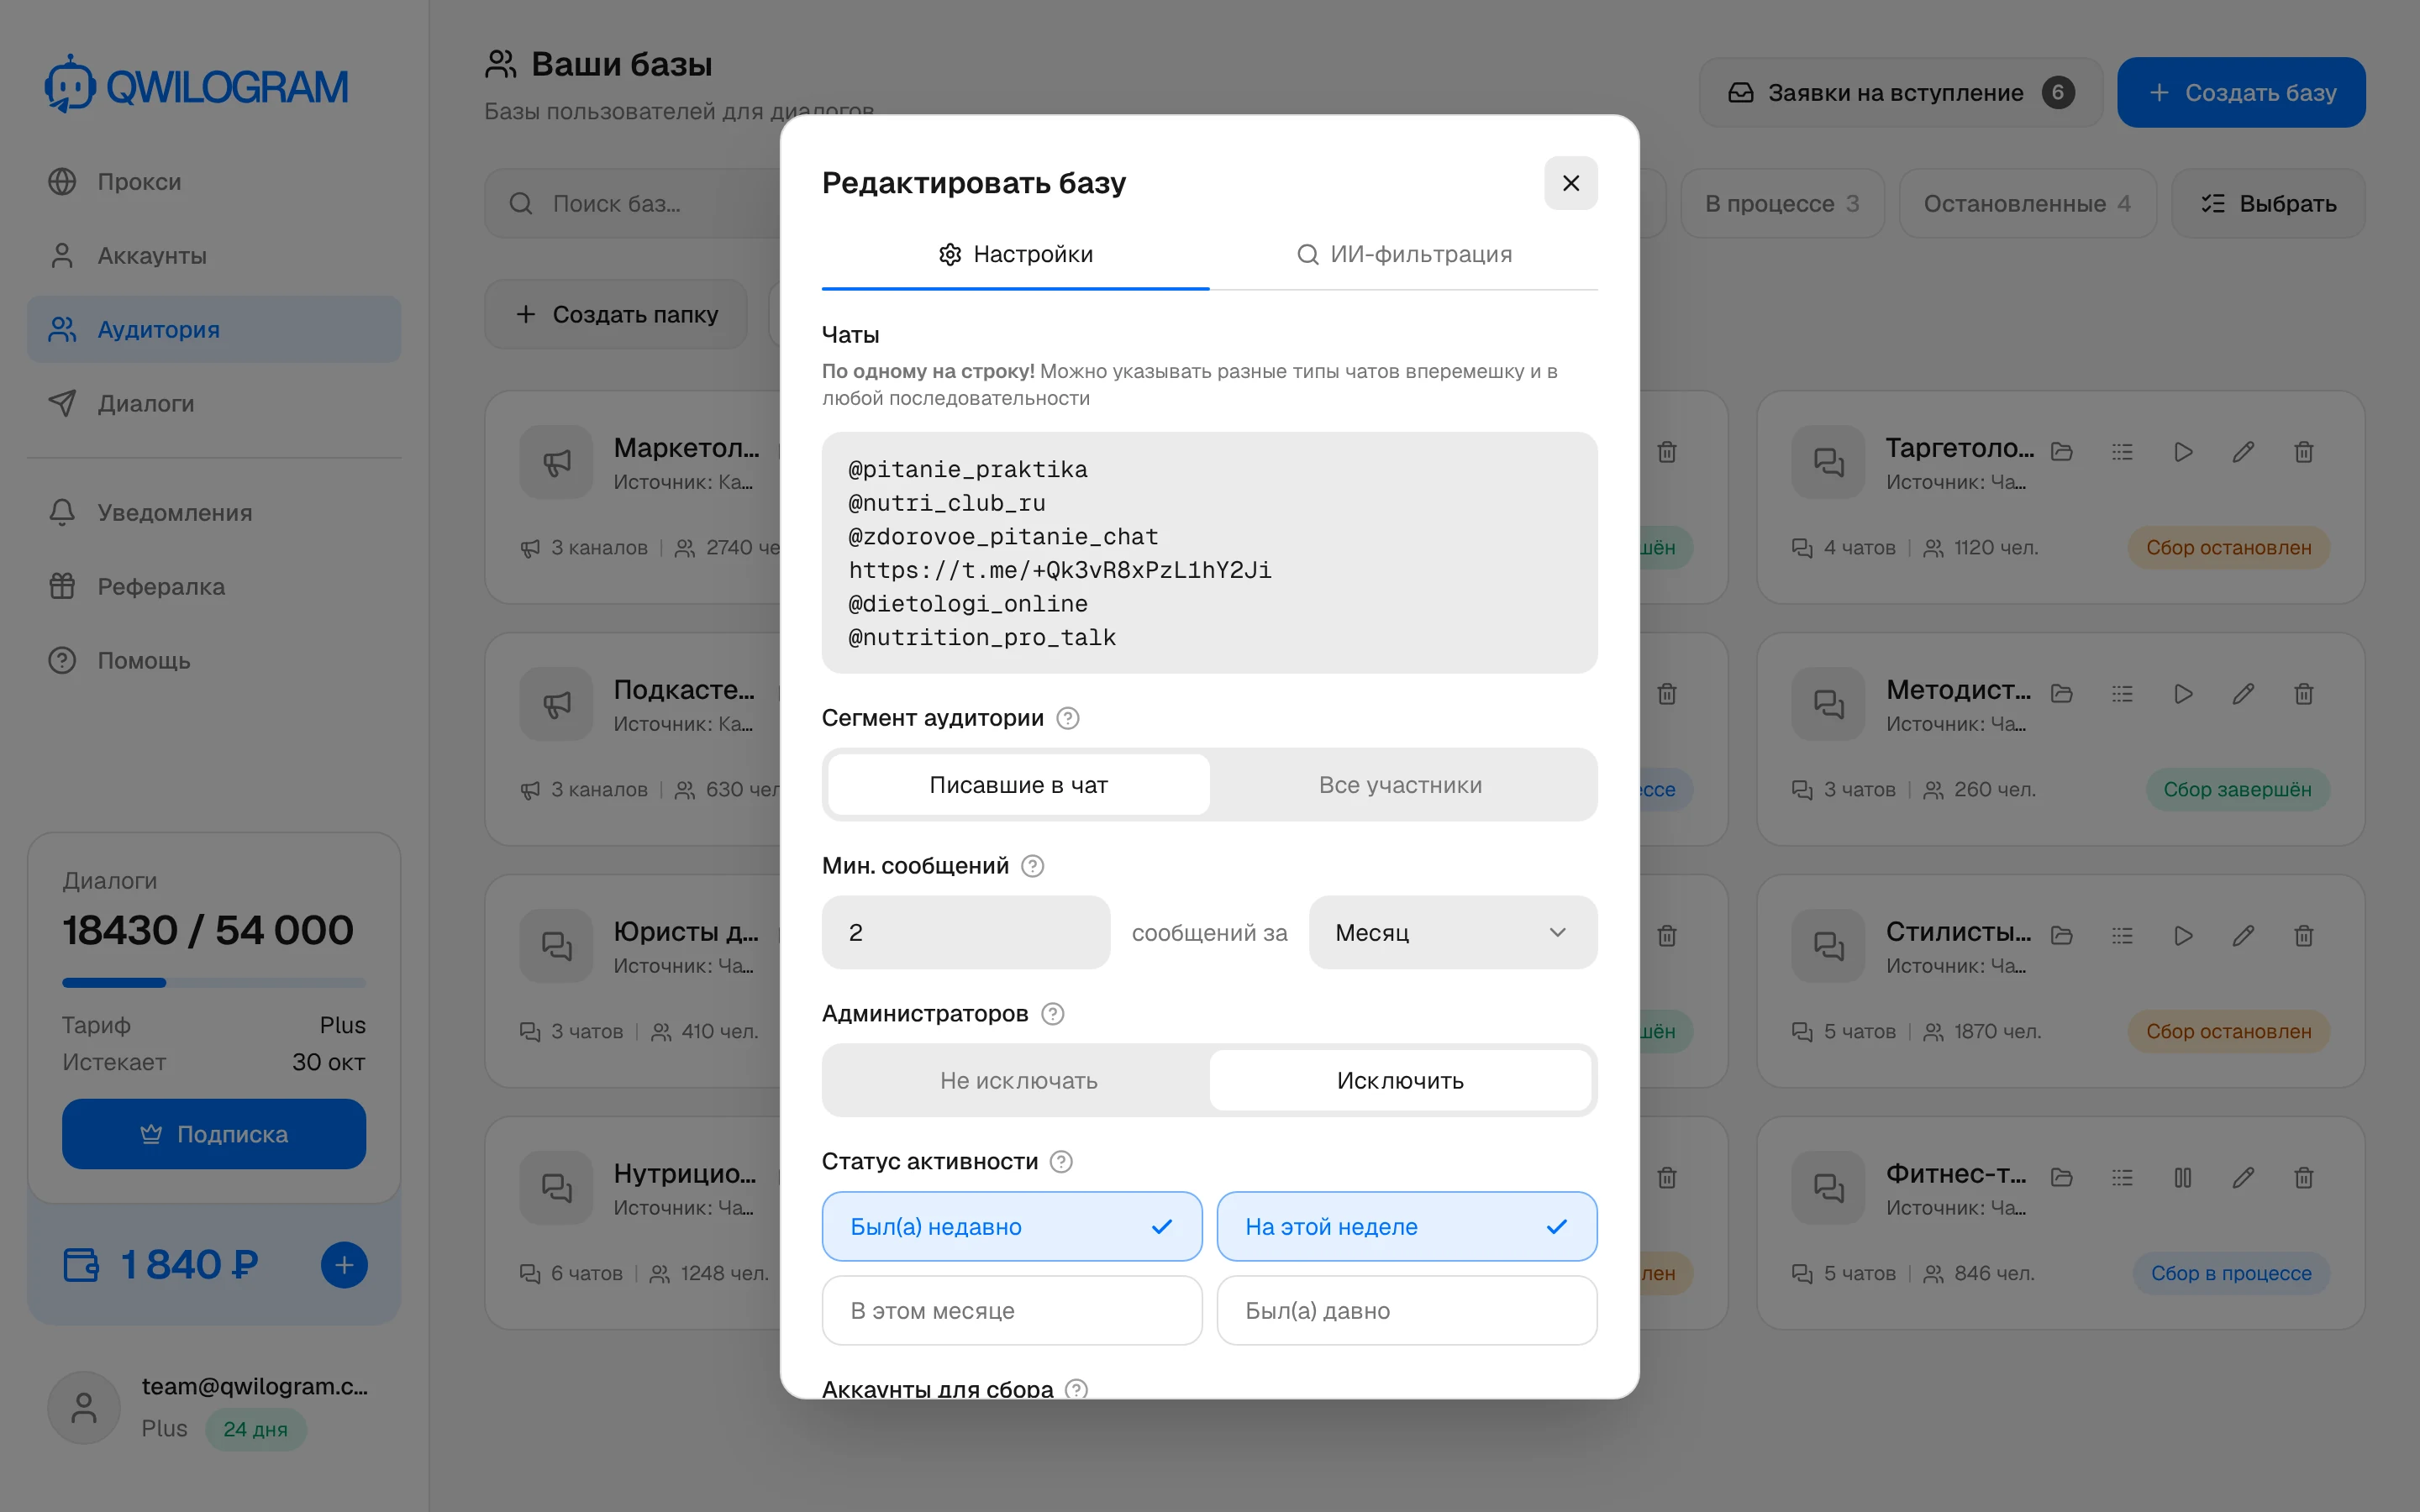
Task: Choose Не исключать for administrators
Action: coord(1018,1080)
